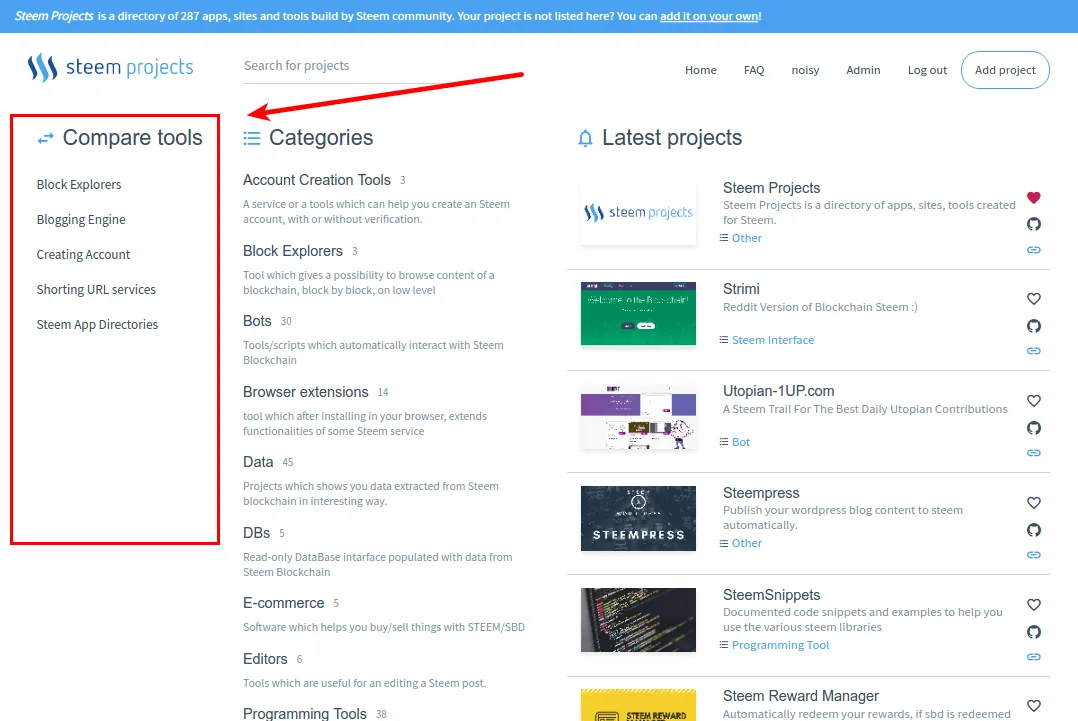
Task: Open SteemSnippets project title
Action: click(771, 595)
